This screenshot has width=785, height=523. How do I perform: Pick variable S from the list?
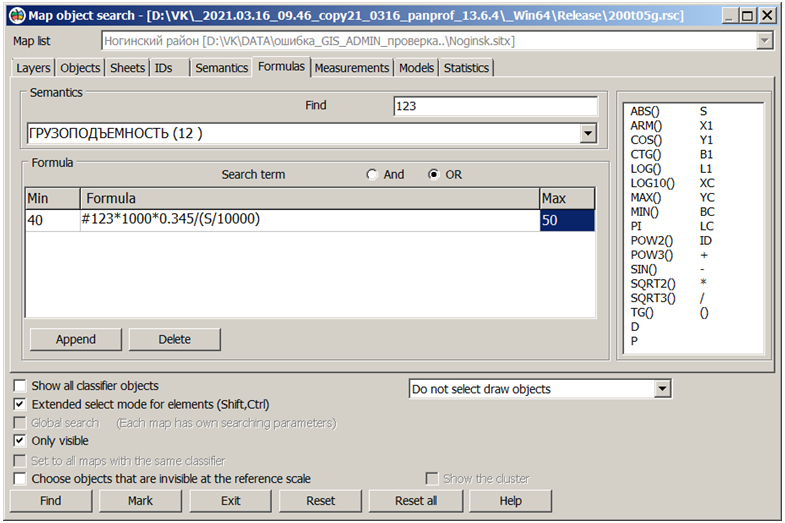(x=703, y=112)
